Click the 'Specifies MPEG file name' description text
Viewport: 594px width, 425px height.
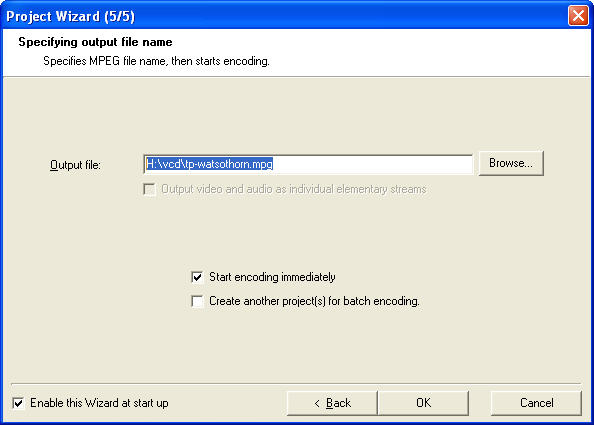(x=156, y=61)
